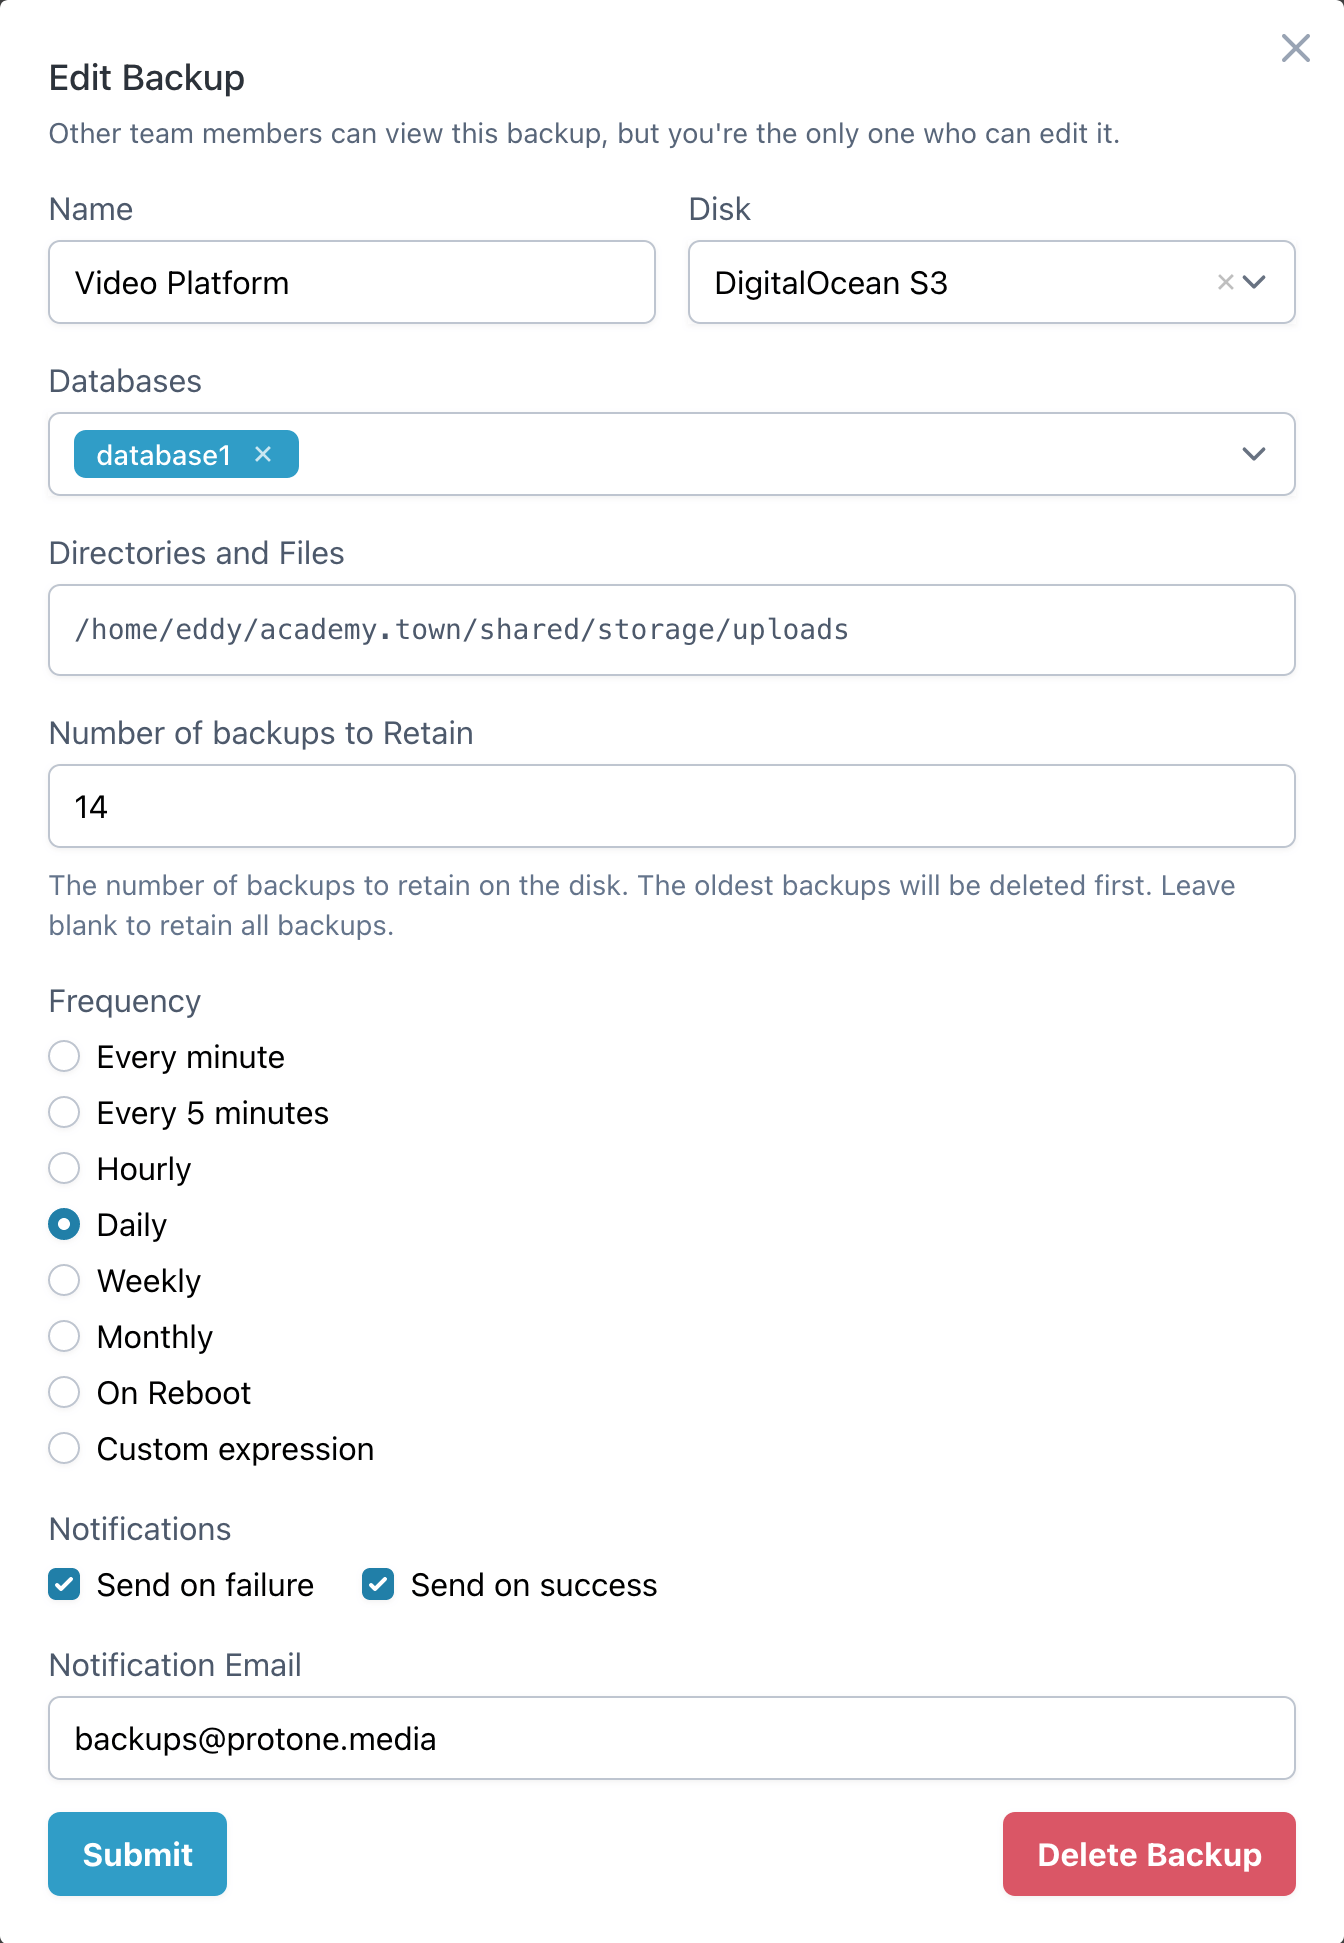Screen dimensions: 1344x1943
Task: Delete this backup
Action: point(1149,1854)
